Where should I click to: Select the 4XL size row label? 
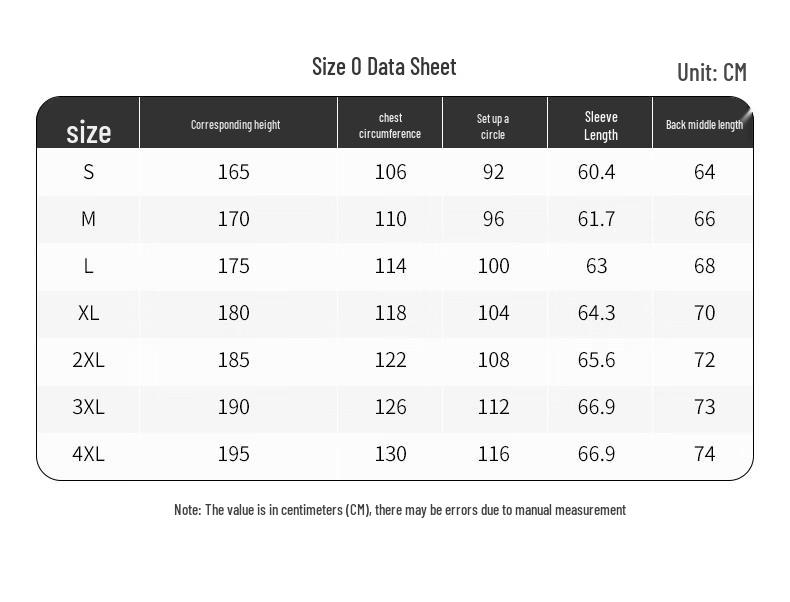tap(88, 454)
